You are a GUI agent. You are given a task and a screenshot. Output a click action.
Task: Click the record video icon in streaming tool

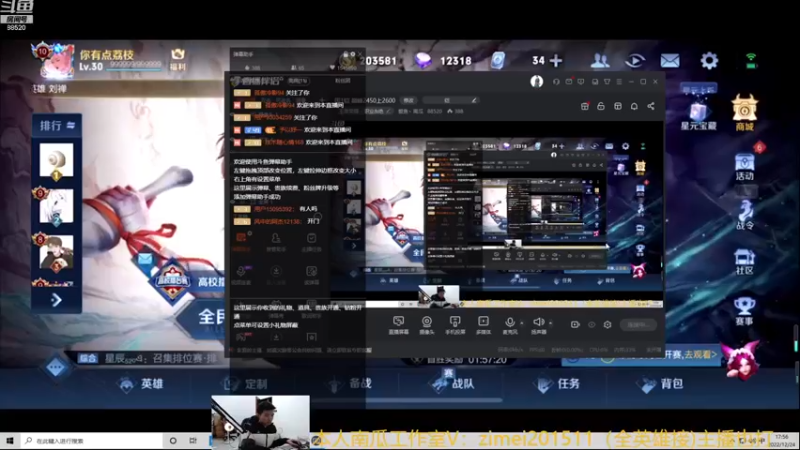575,324
